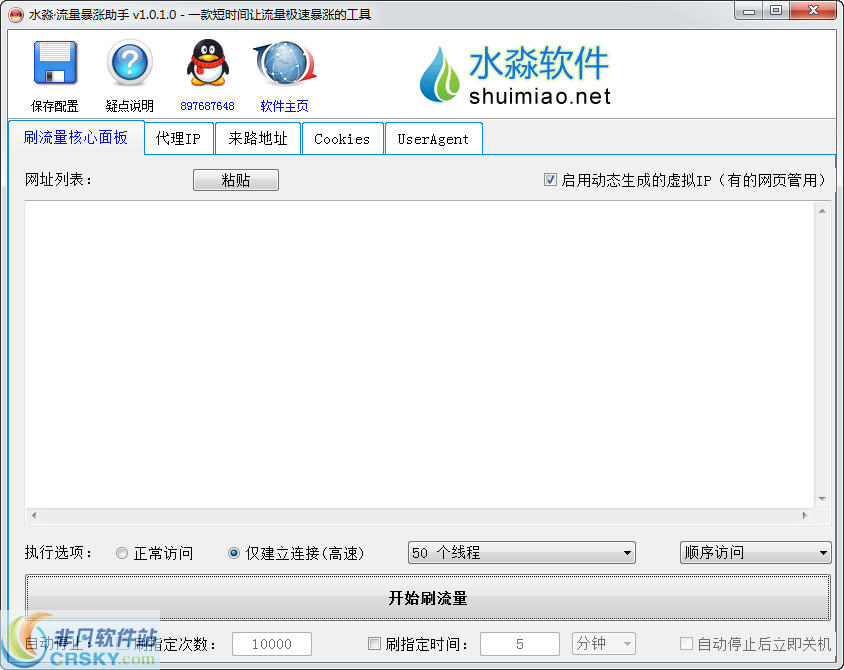Open the question mark help icon
The image size is (844, 670).
coord(130,62)
